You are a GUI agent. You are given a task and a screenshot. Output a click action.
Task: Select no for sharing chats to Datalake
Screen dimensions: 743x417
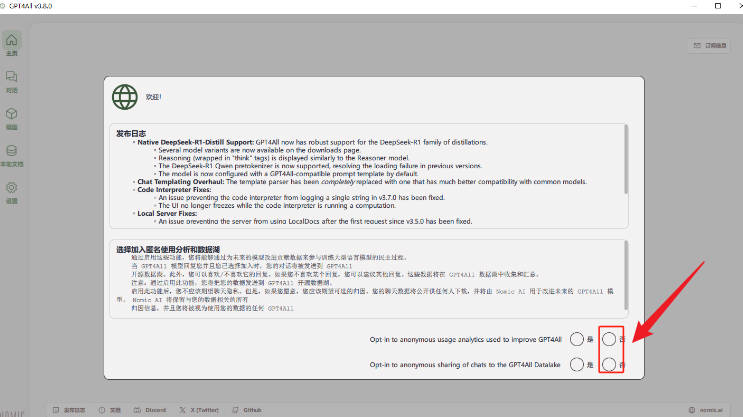tap(609, 364)
